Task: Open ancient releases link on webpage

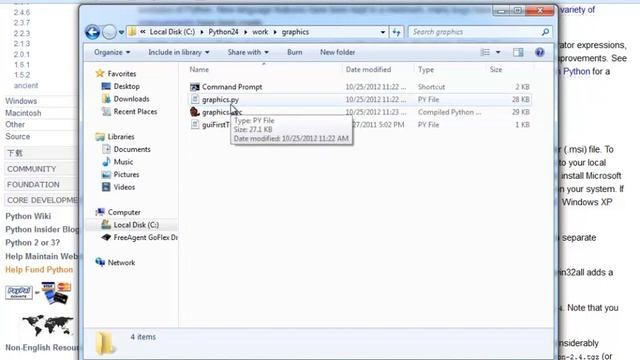Action: point(26,85)
